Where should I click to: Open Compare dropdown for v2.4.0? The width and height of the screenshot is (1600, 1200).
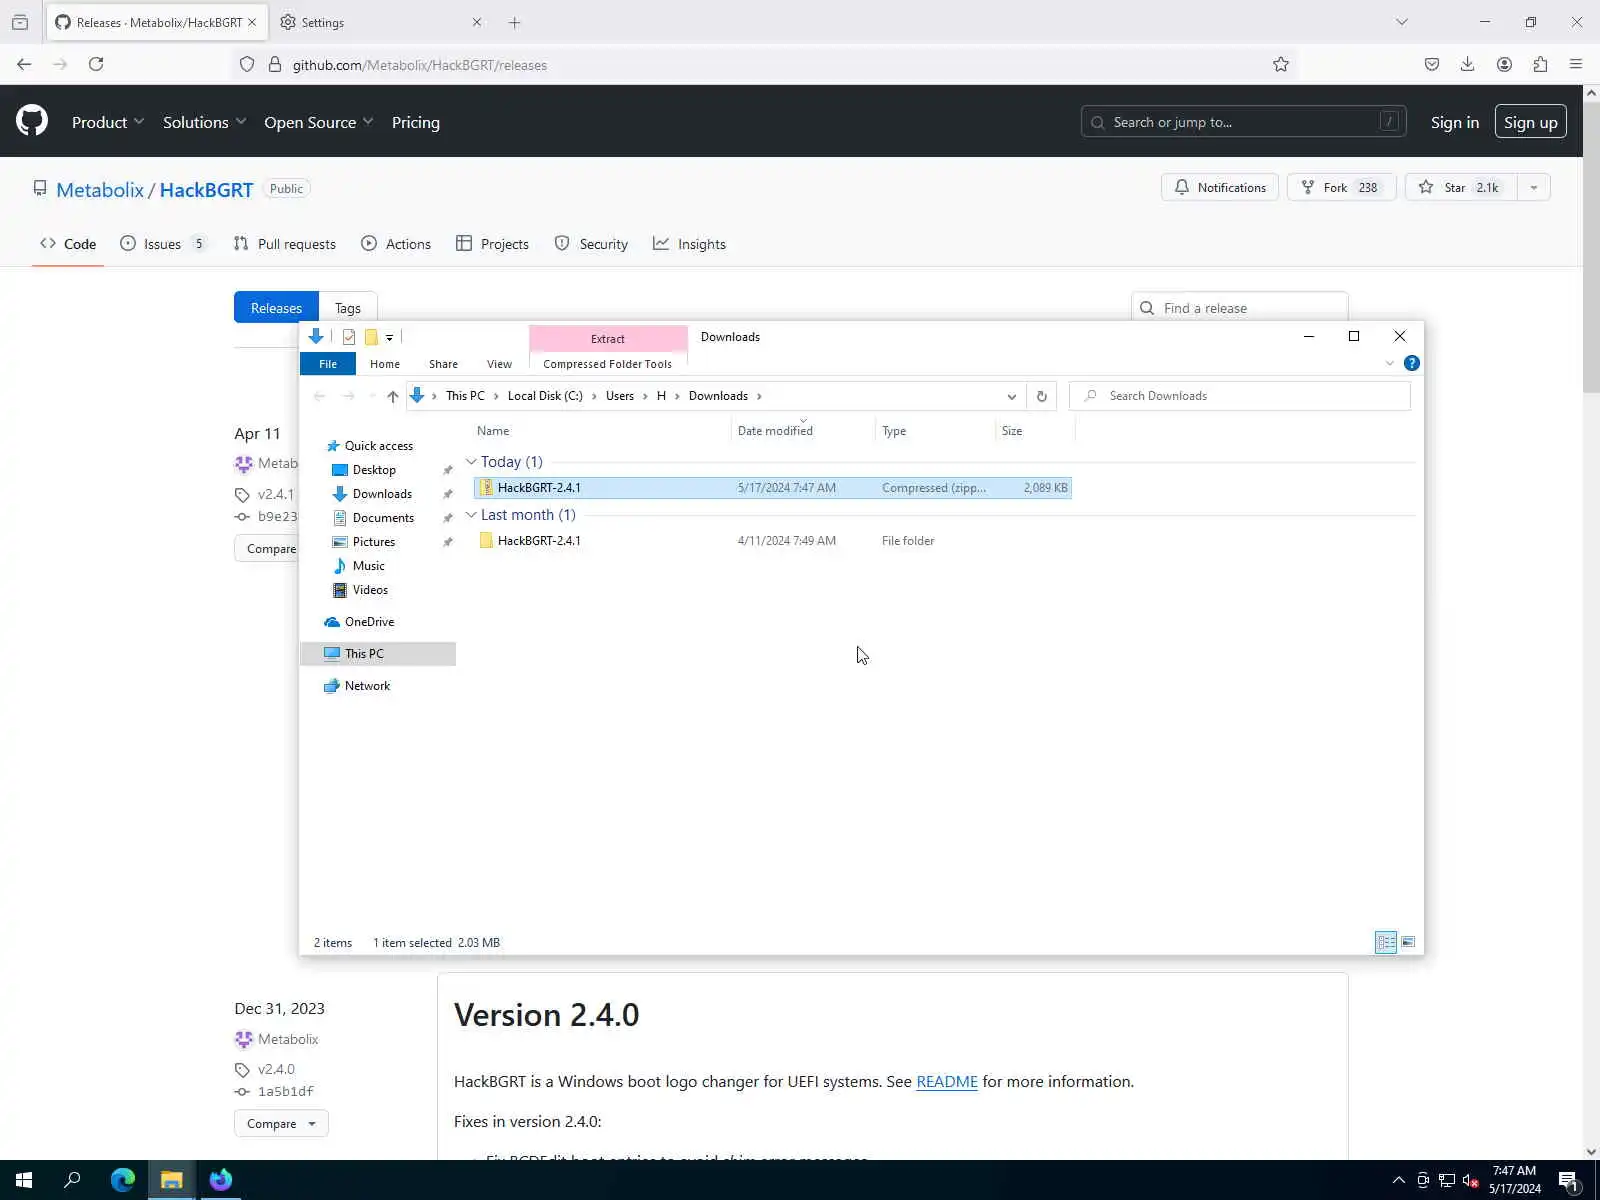[x=281, y=1123]
